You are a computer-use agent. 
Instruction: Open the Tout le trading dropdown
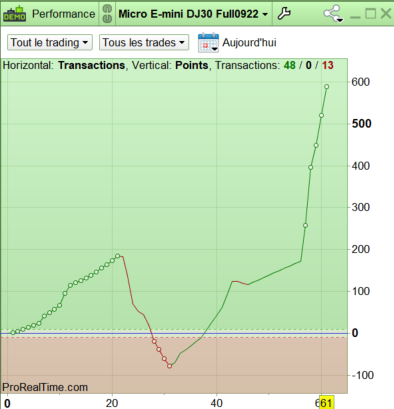click(50, 43)
